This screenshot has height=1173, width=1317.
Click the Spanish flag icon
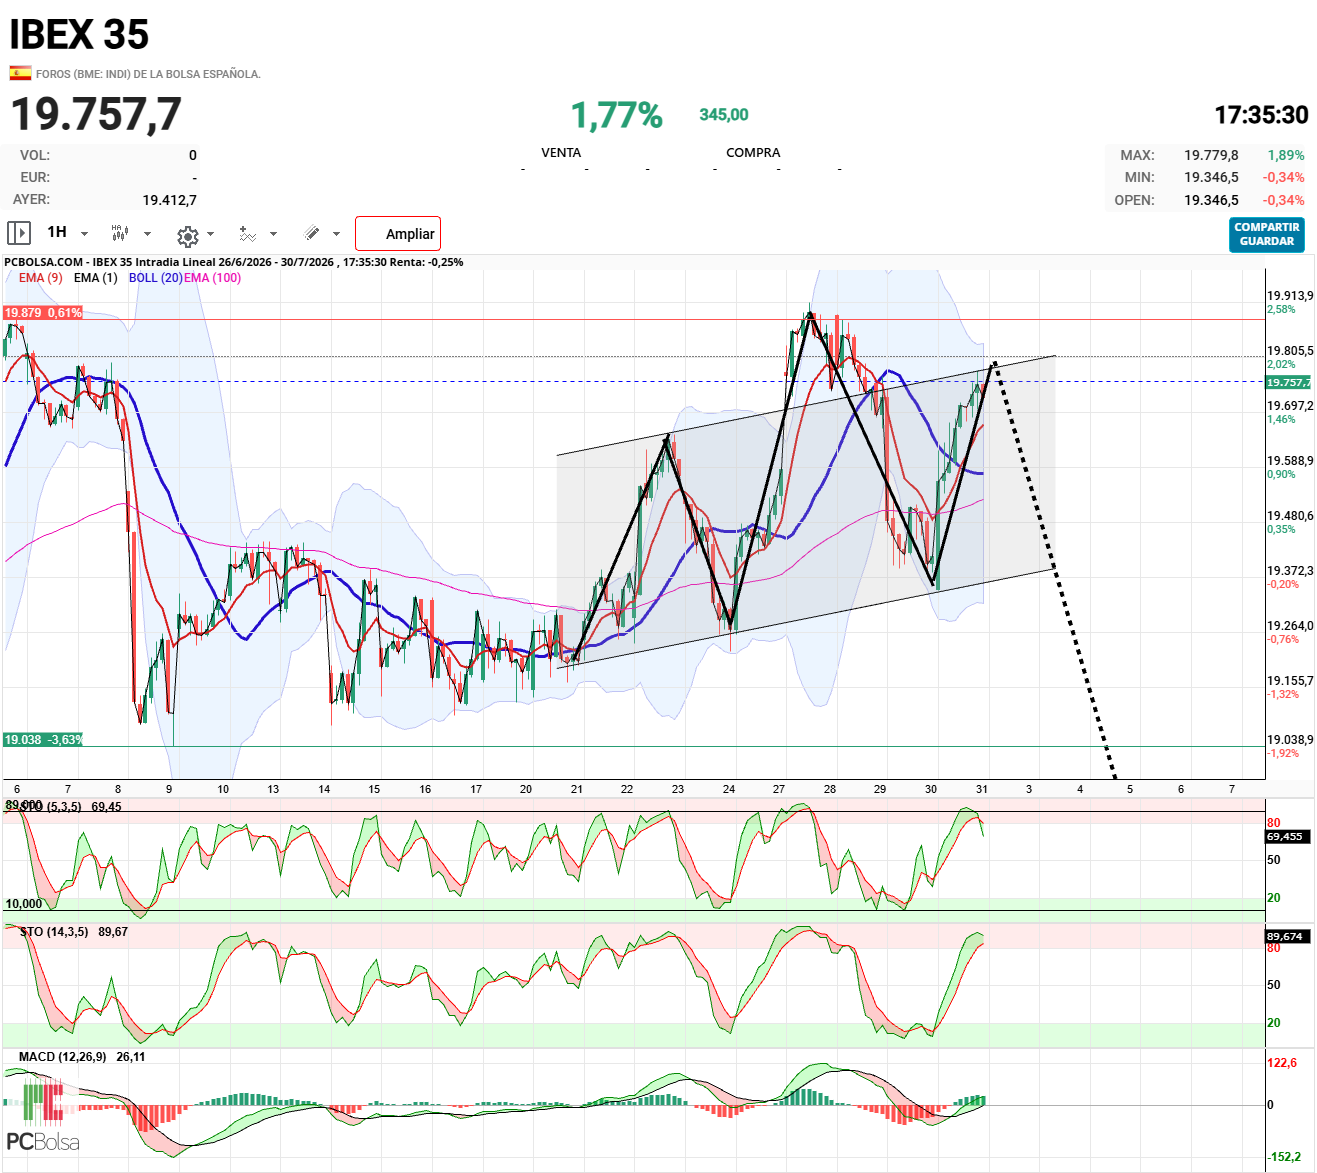pos(20,73)
